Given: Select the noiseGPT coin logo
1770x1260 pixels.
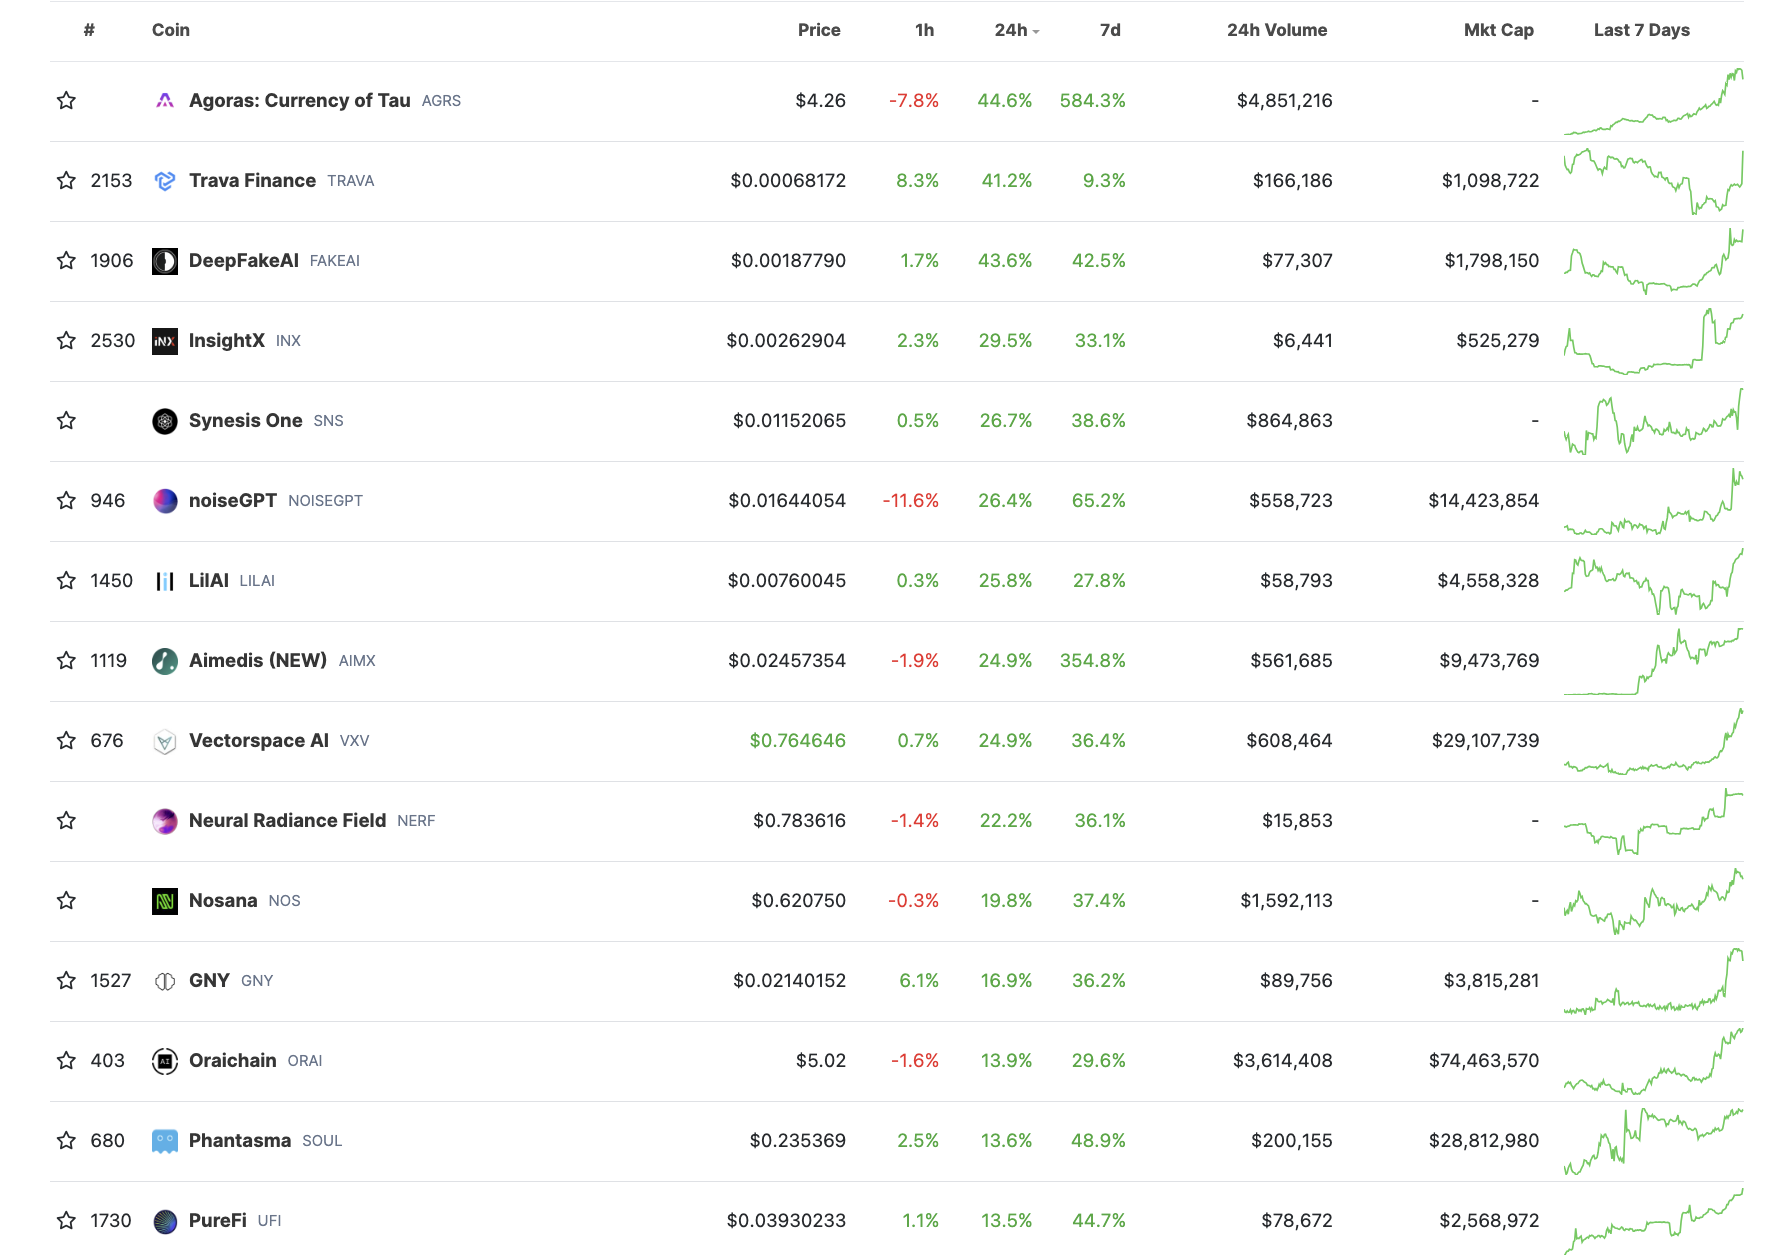Looking at the screenshot, I should 165,501.
